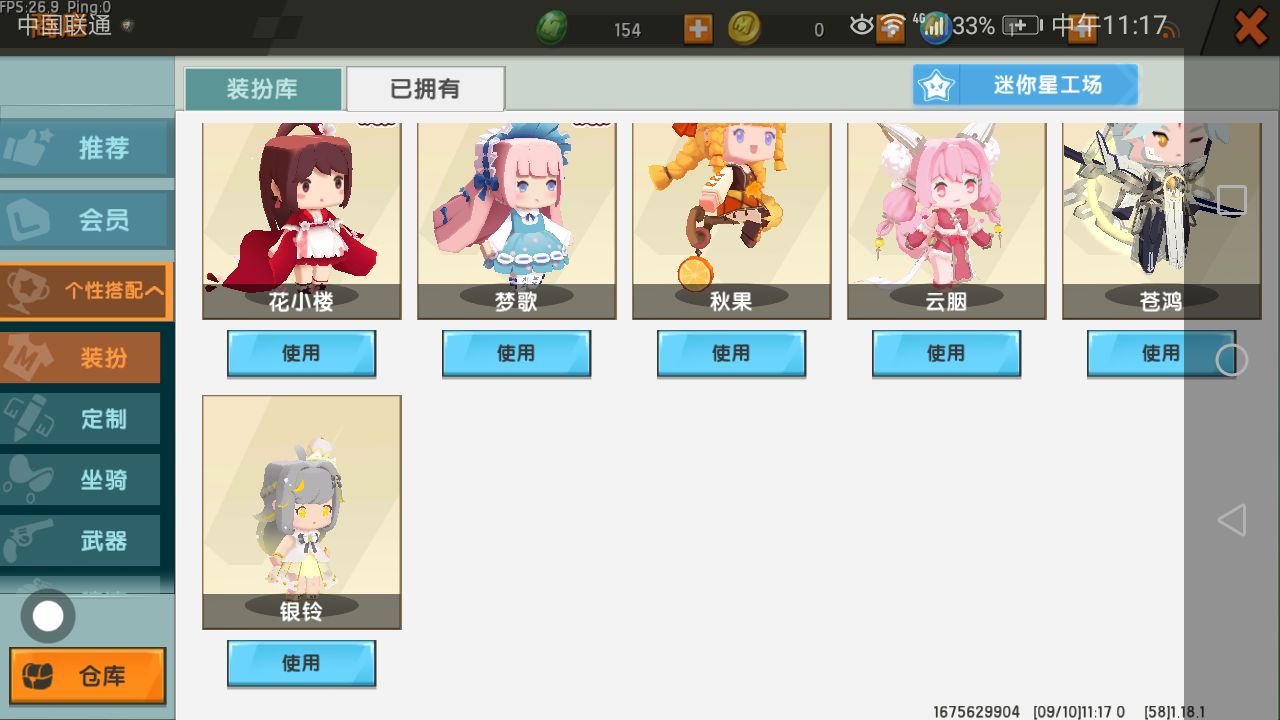This screenshot has height=720, width=1280.
Task: Open the 仓库 warehouse button
Action: pyautogui.click(x=88, y=676)
